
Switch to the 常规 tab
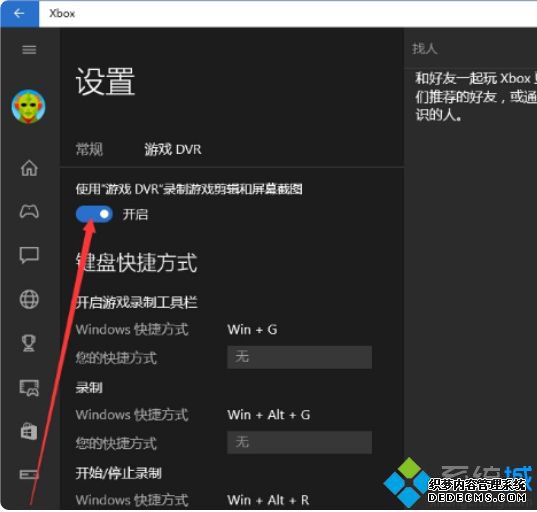click(x=89, y=150)
